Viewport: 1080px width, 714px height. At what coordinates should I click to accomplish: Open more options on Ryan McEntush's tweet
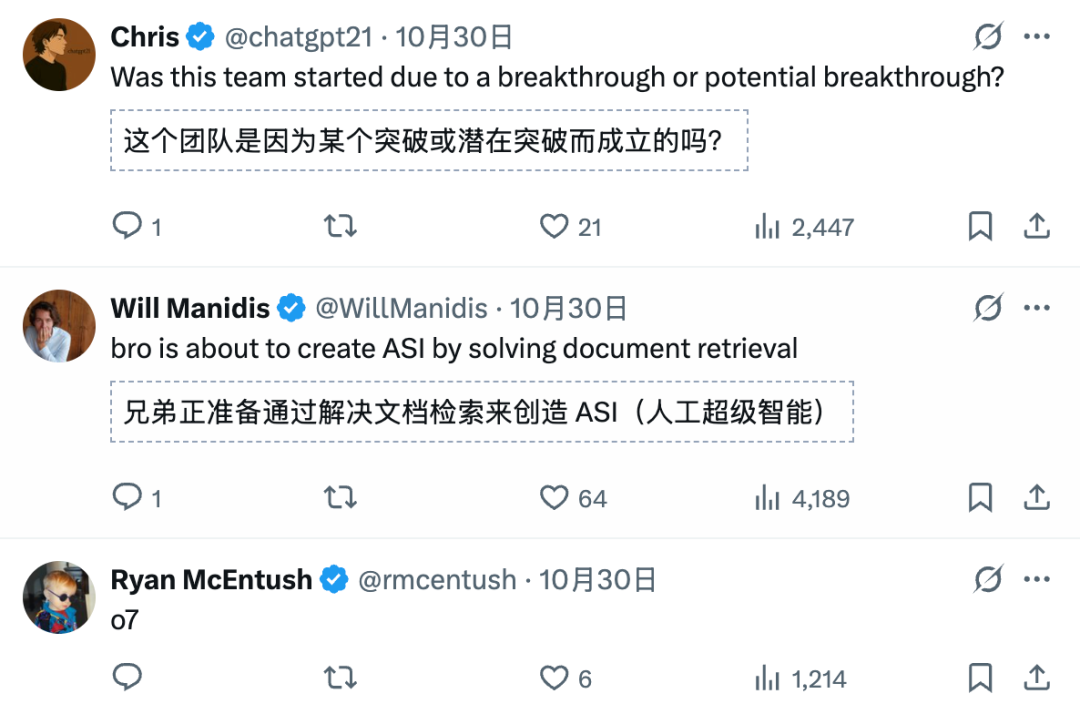pyautogui.click(x=1037, y=579)
